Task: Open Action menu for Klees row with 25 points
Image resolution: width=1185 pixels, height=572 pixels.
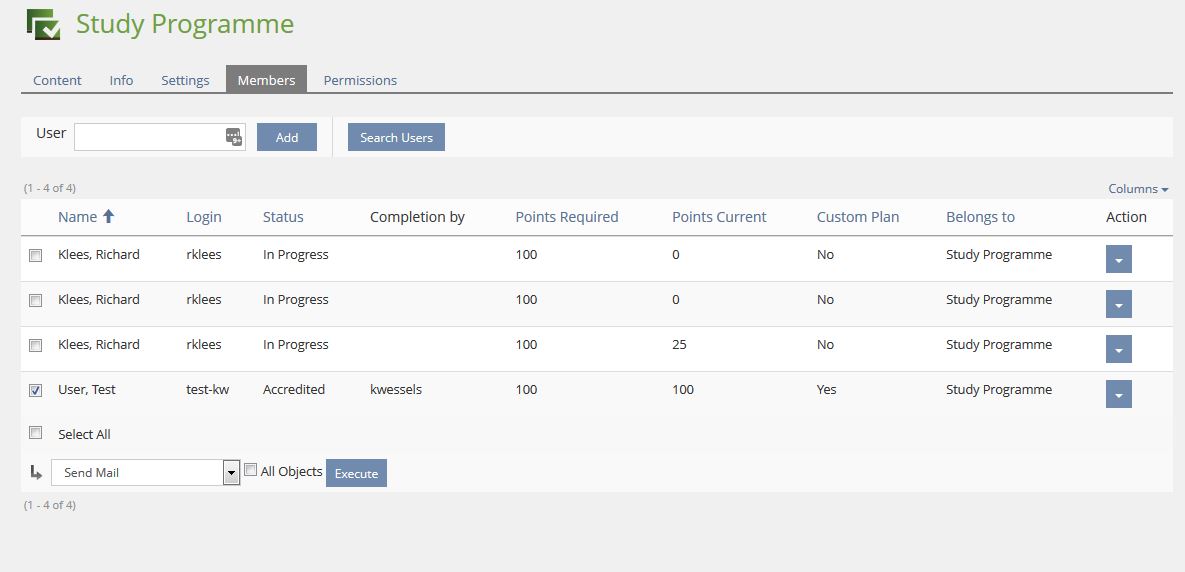Action: point(1118,350)
